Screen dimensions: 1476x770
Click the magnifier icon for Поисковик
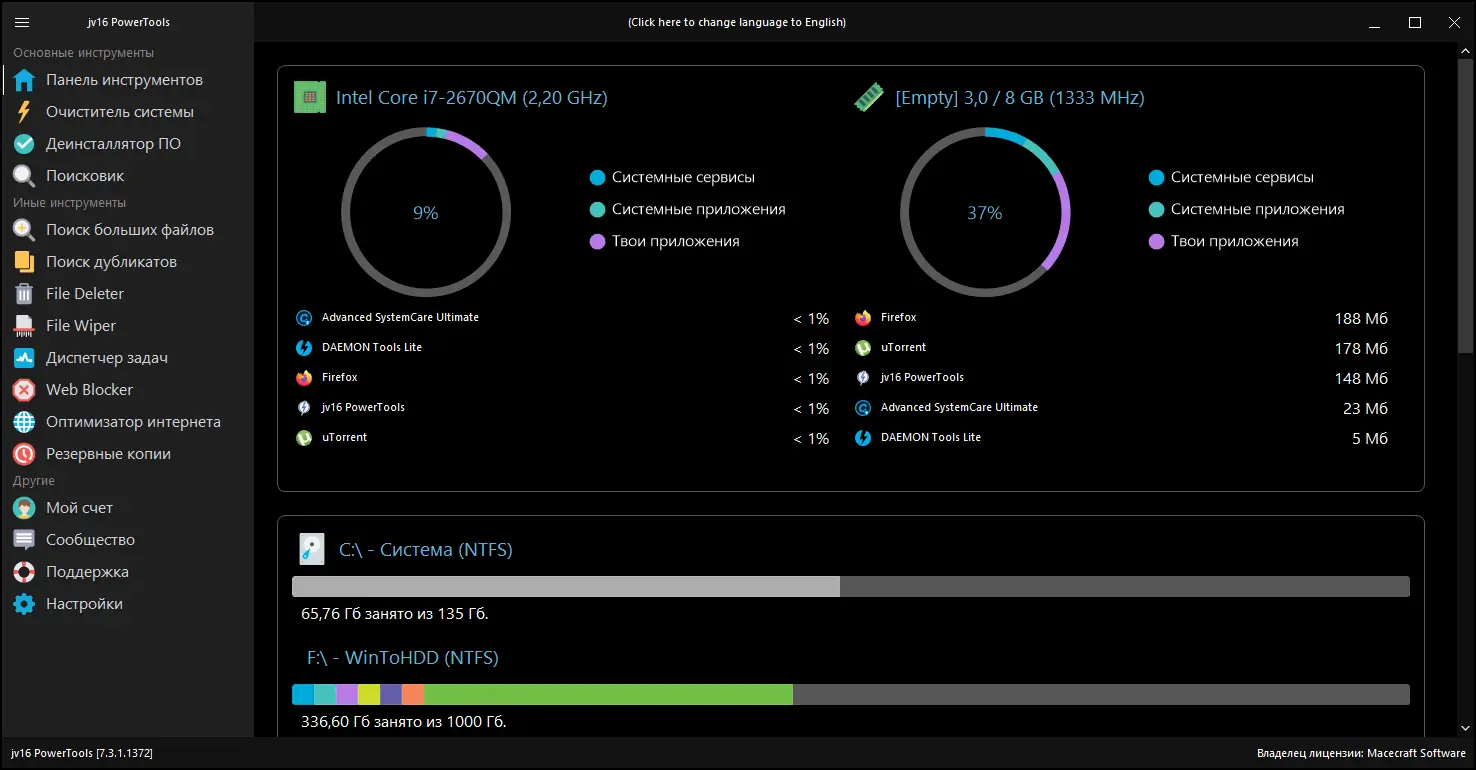24,176
